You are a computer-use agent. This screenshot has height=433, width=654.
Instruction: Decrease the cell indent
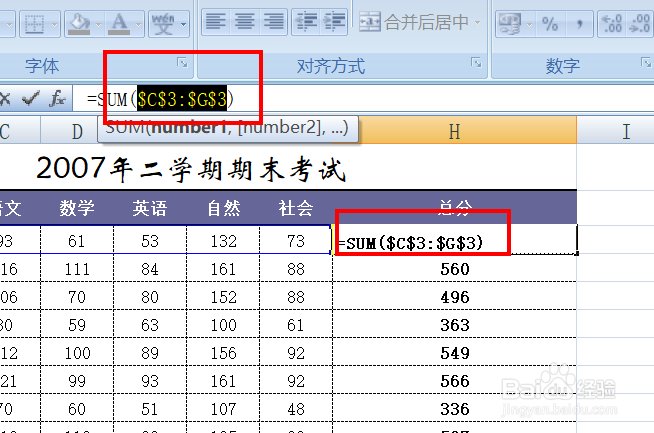point(306,21)
